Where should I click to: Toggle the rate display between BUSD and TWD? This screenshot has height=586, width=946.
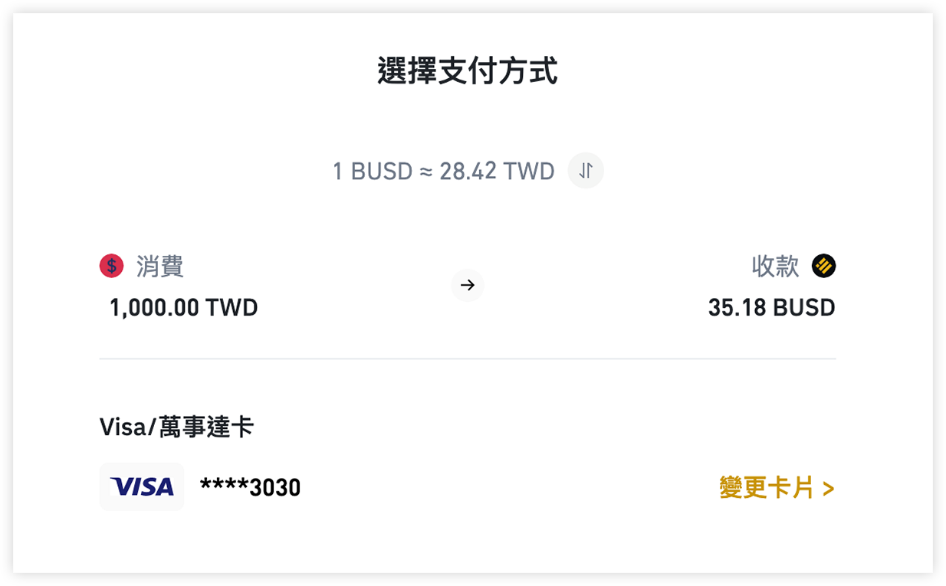click(x=585, y=170)
